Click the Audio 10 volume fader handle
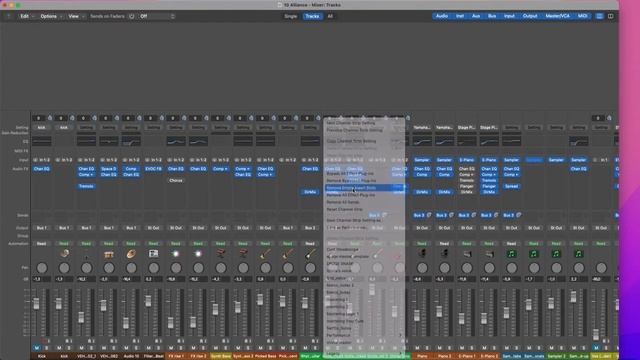The width and height of the screenshot is (640, 360). 126,323
